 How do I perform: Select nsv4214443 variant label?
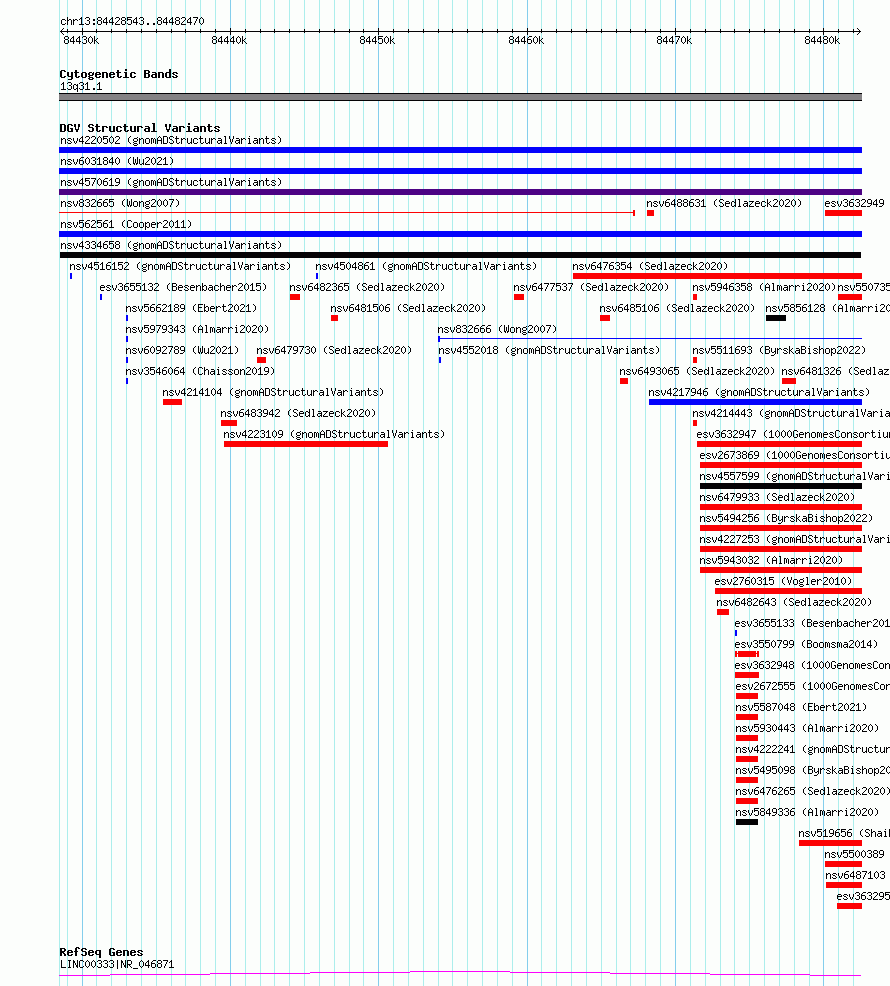pyautogui.click(x=791, y=413)
